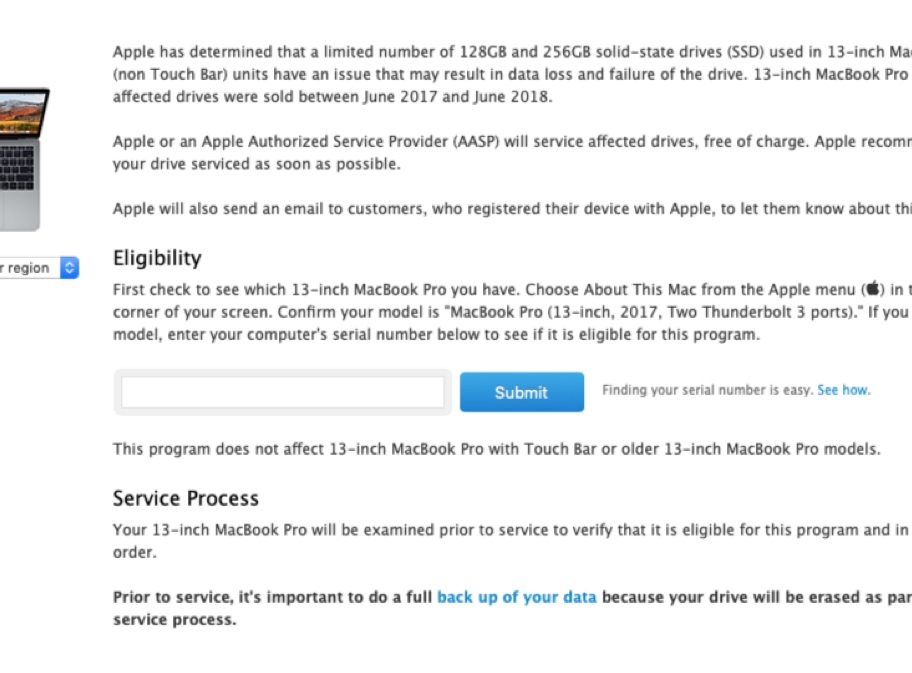
Task: Click the Apple logo glyph in Eligibility text
Action: [x=874, y=289]
